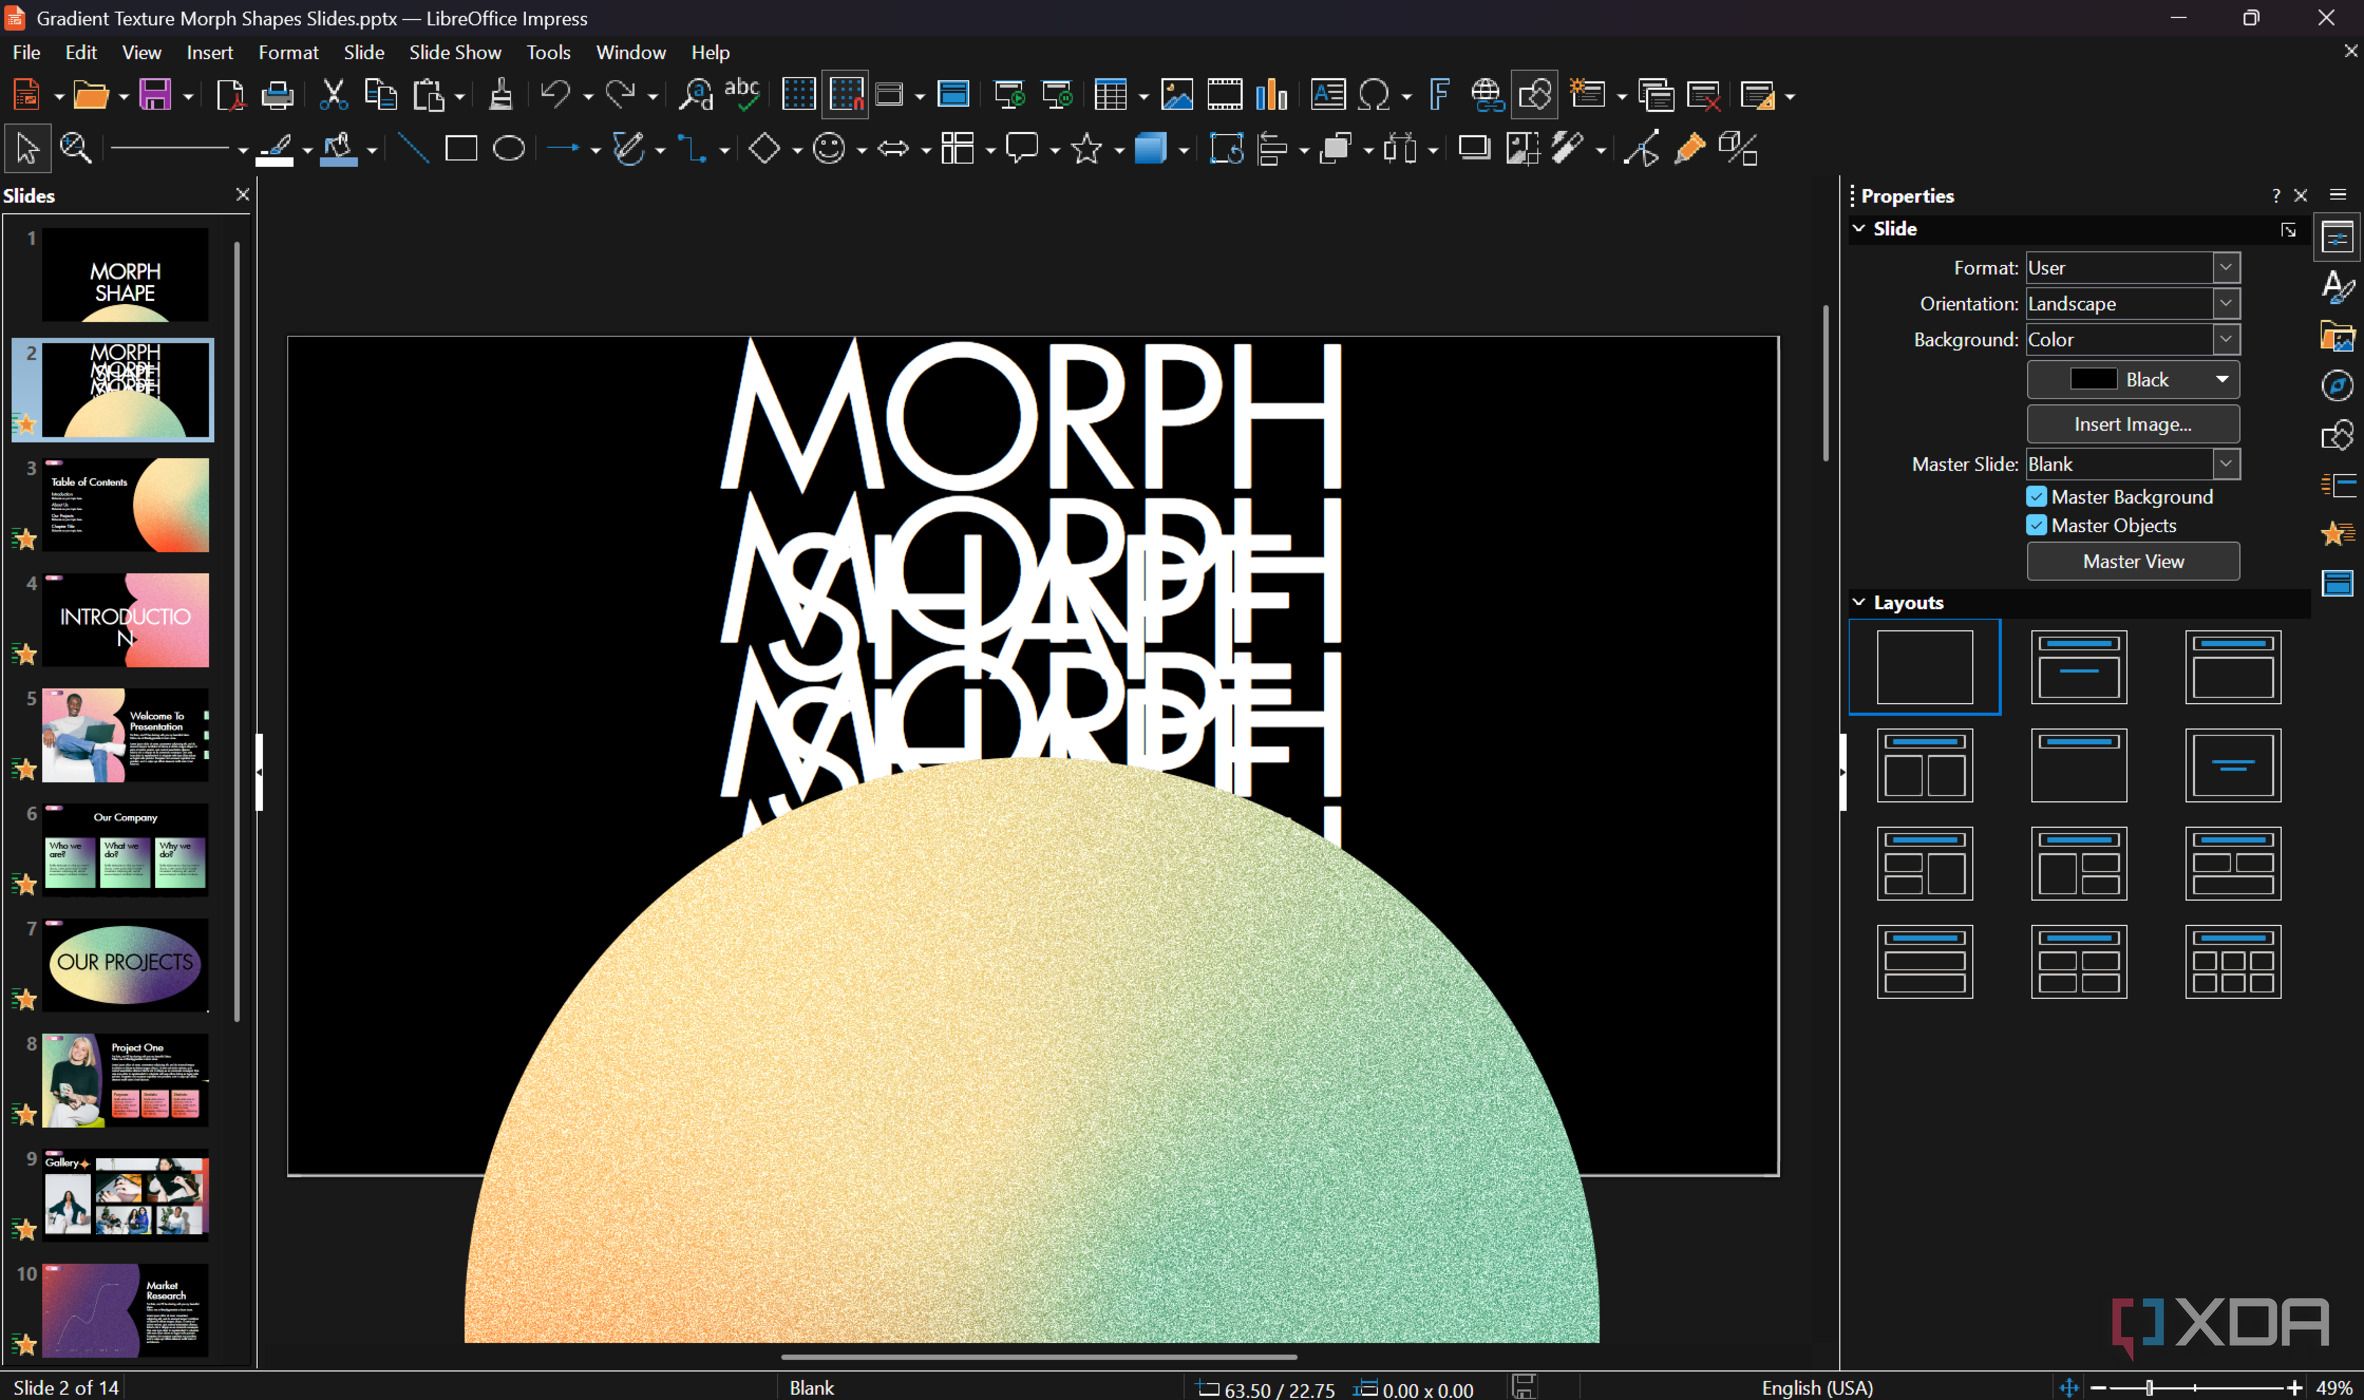The image size is (2364, 1400).
Task: Close the Slides panel
Action: pos(242,195)
